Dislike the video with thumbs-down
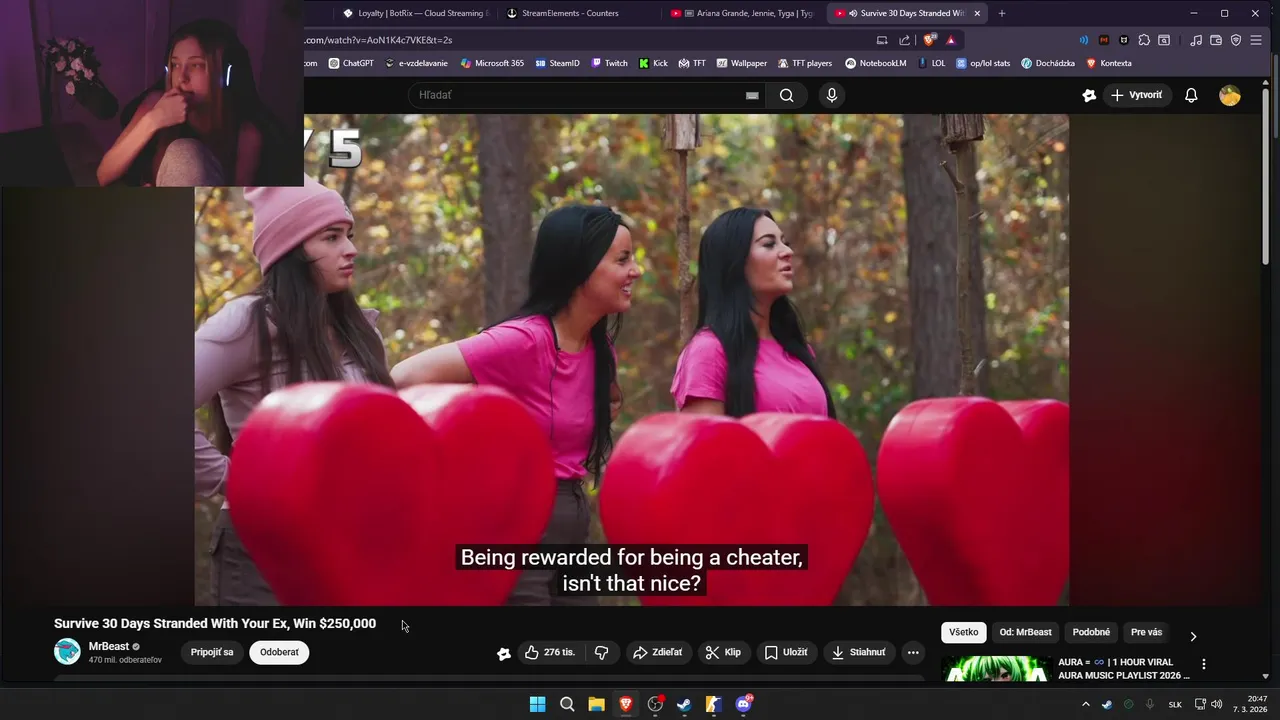Viewport: 1280px width, 720px height. (x=601, y=652)
